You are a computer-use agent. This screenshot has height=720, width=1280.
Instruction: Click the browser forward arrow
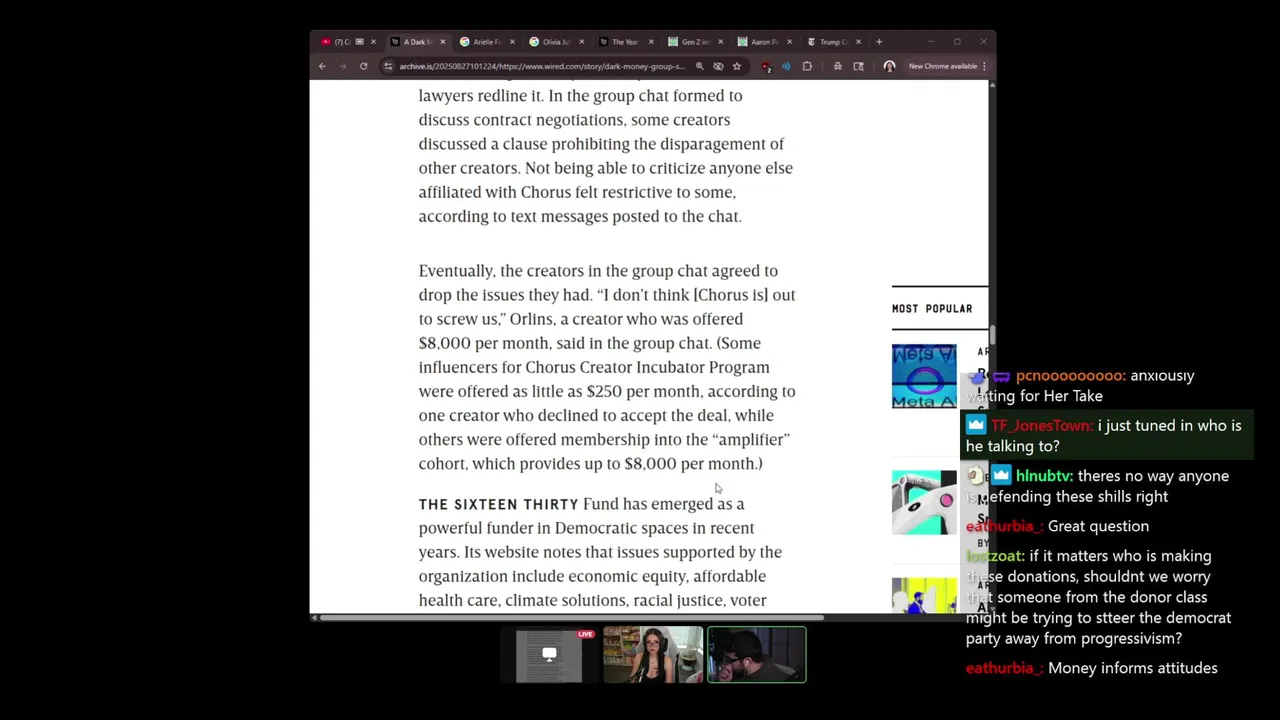[x=342, y=66]
